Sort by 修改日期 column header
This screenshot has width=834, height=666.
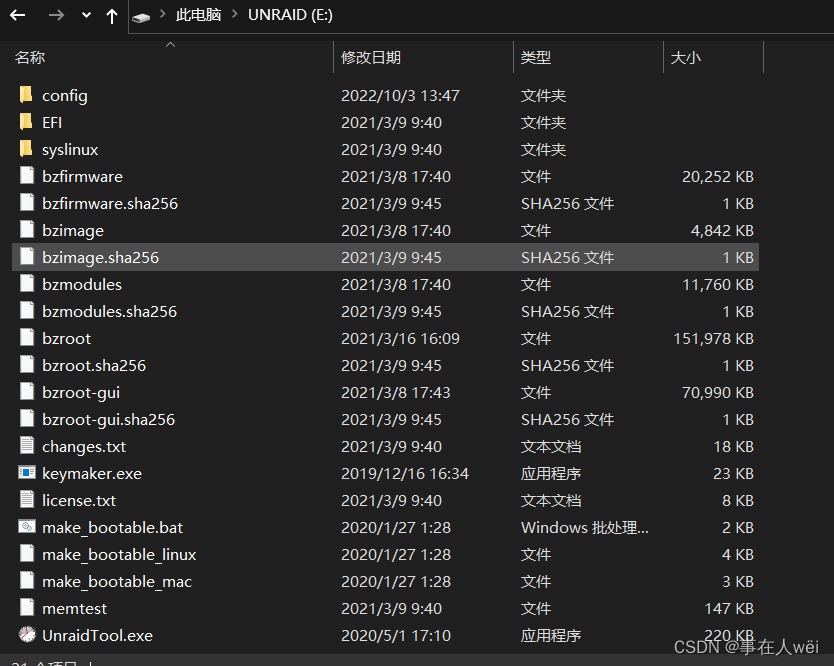click(371, 57)
